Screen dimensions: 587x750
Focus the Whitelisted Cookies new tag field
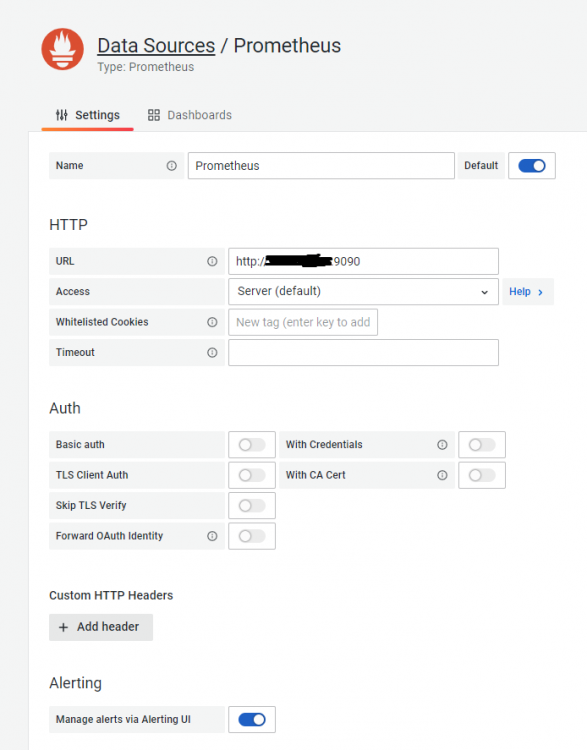tap(303, 322)
